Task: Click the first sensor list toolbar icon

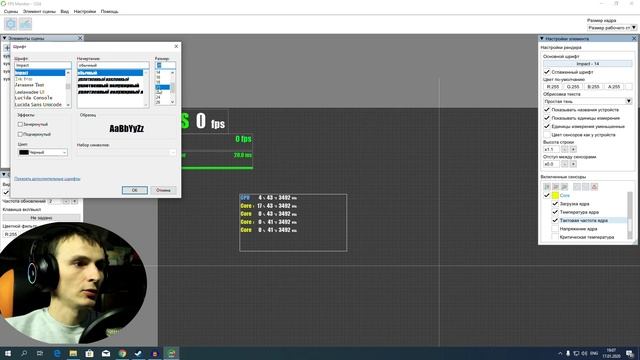Action: [547, 187]
